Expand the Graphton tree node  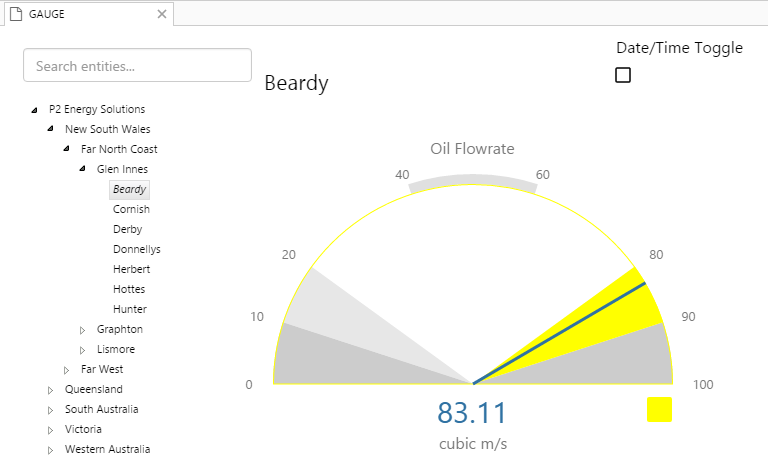coord(83,330)
